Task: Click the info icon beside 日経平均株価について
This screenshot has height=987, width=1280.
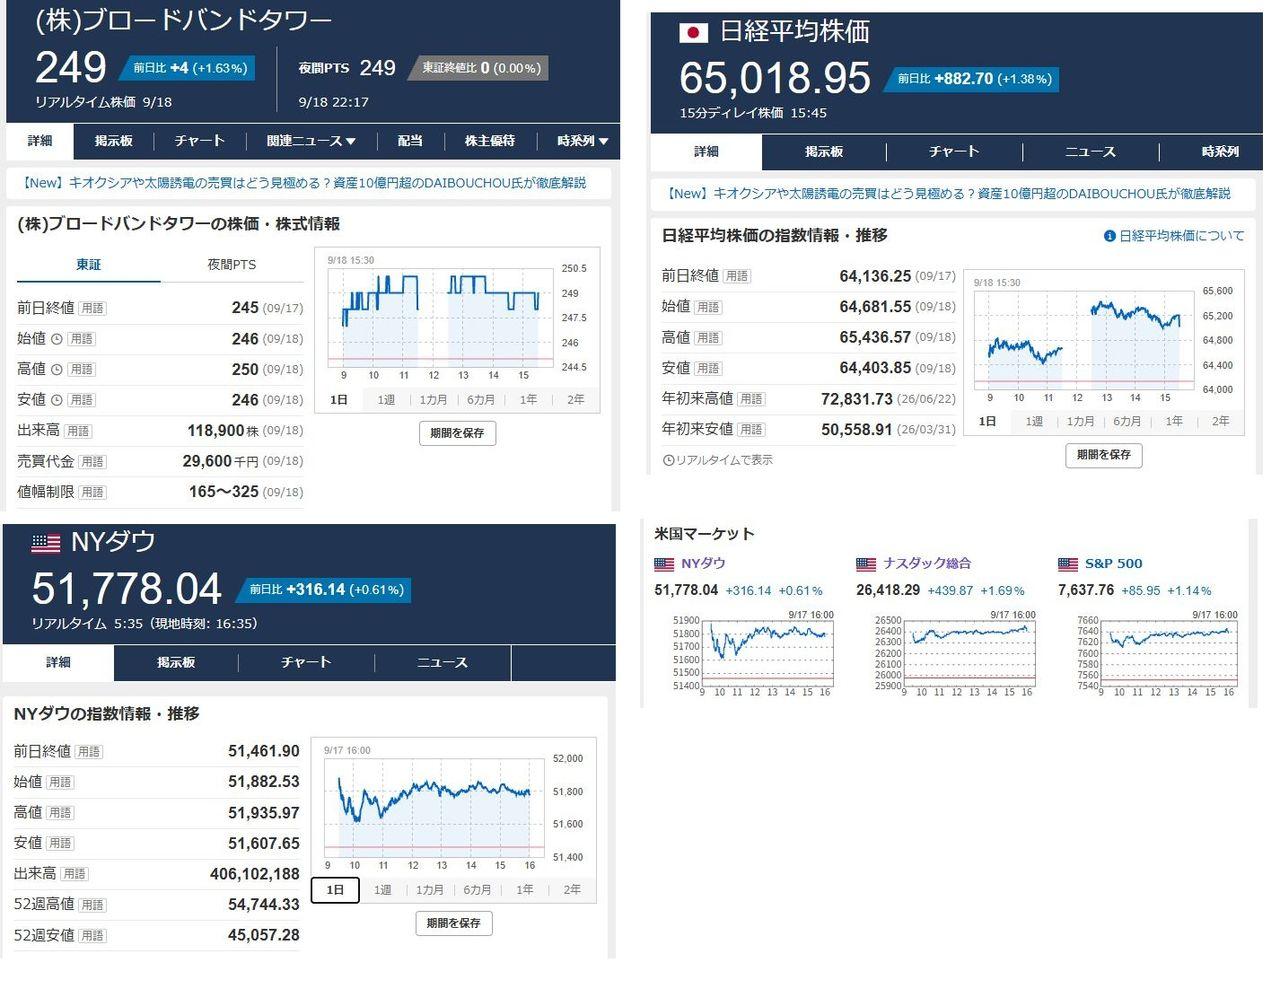Action: pos(1109,236)
